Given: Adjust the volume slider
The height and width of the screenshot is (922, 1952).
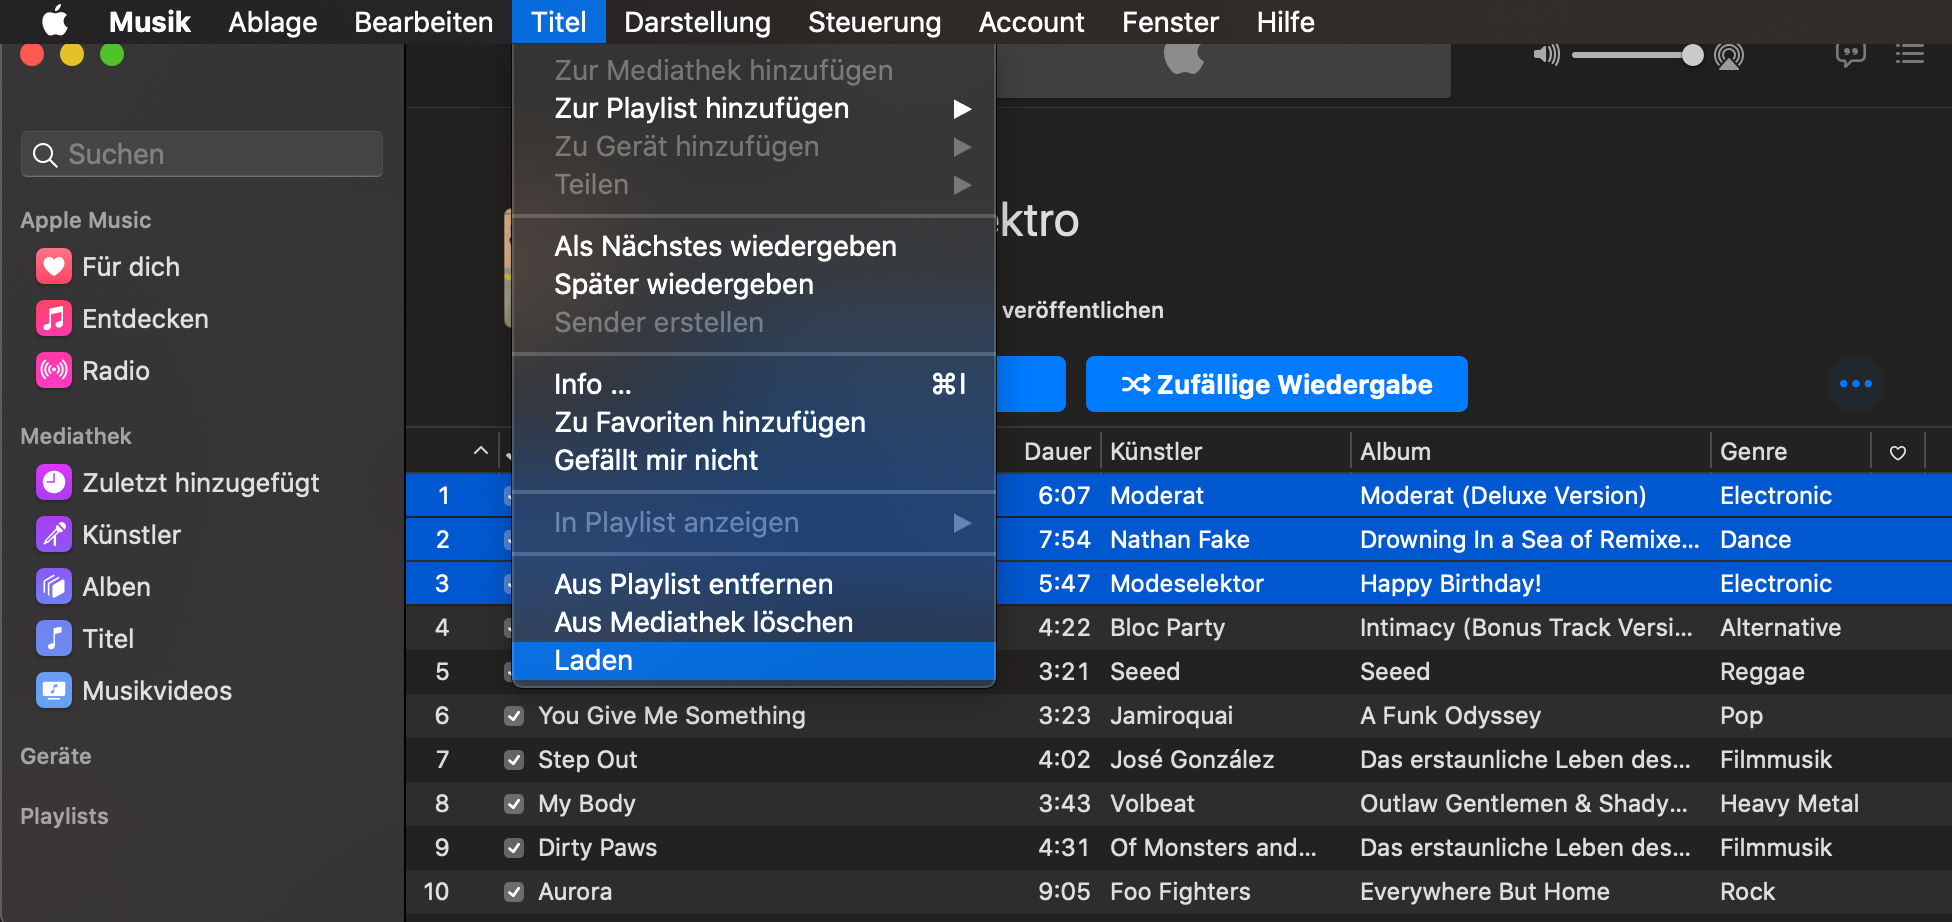Looking at the screenshot, I should 1637,55.
